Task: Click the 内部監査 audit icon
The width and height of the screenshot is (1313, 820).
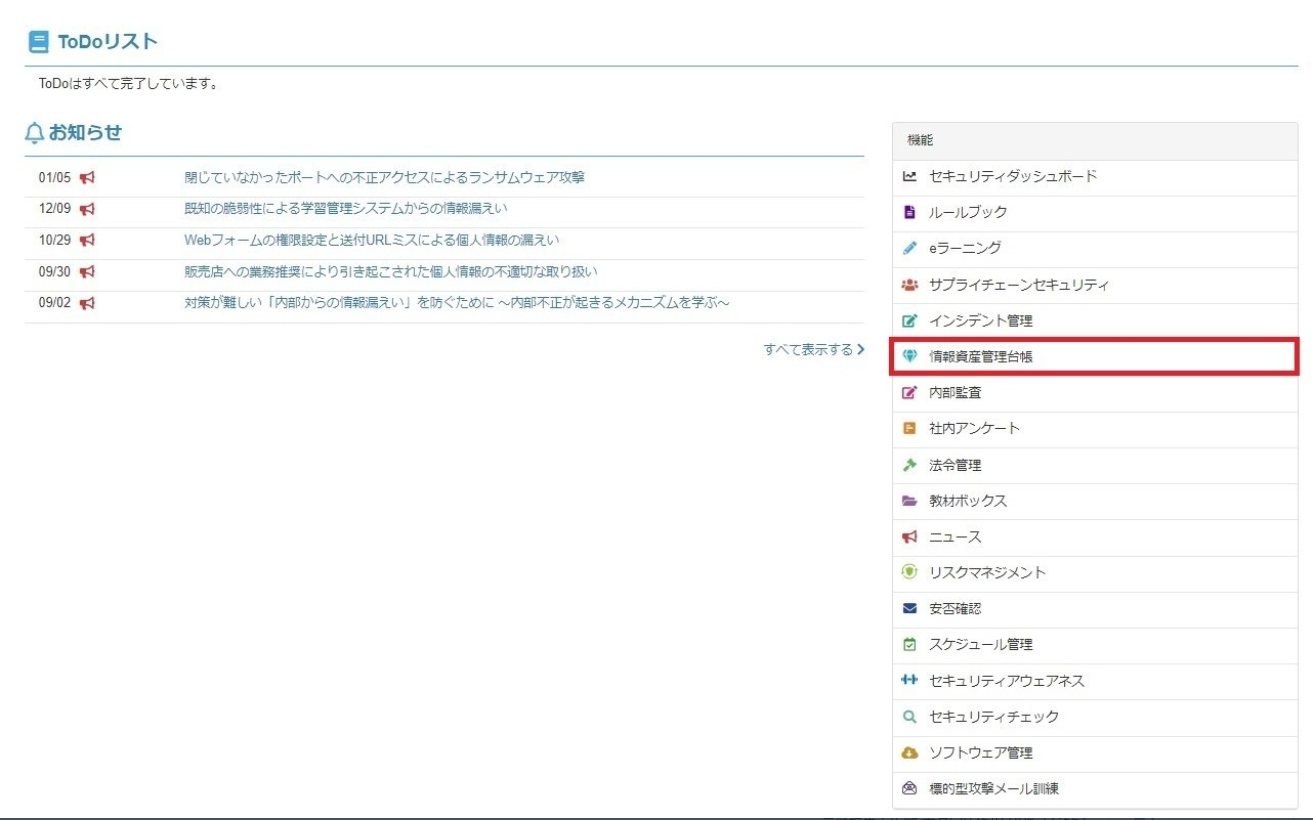Action: pyautogui.click(x=909, y=392)
